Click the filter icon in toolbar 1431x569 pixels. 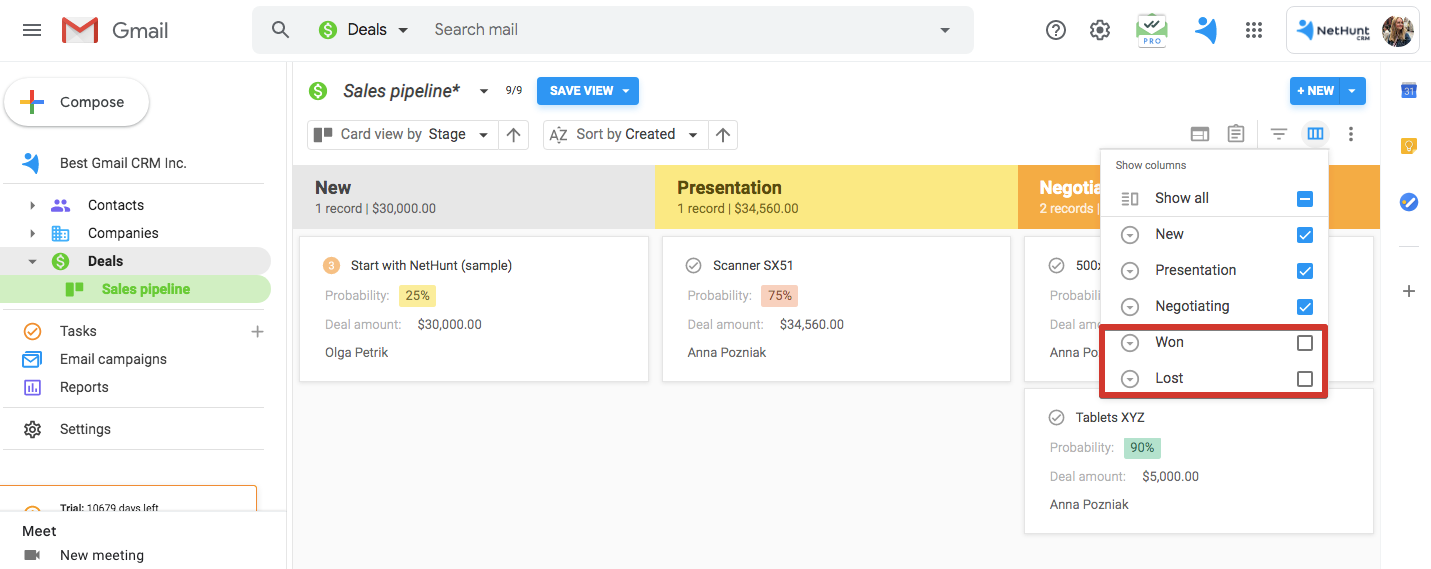pos(1278,134)
